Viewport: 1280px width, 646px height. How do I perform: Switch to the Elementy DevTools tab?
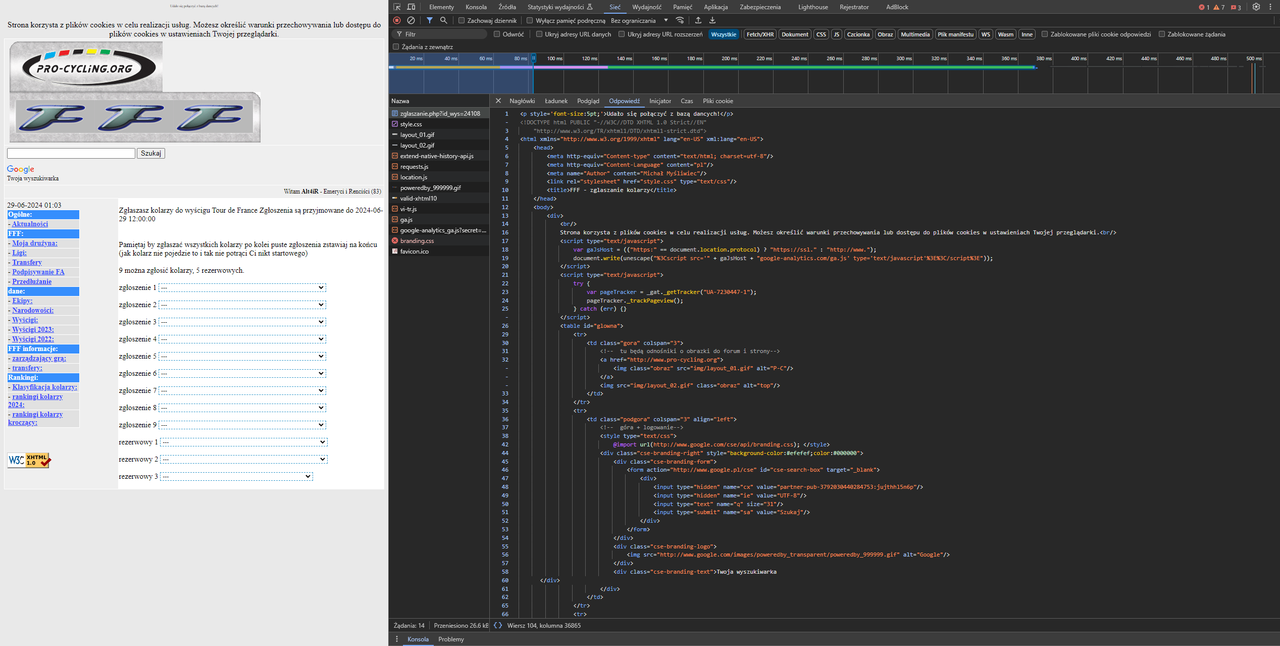pos(441,7)
